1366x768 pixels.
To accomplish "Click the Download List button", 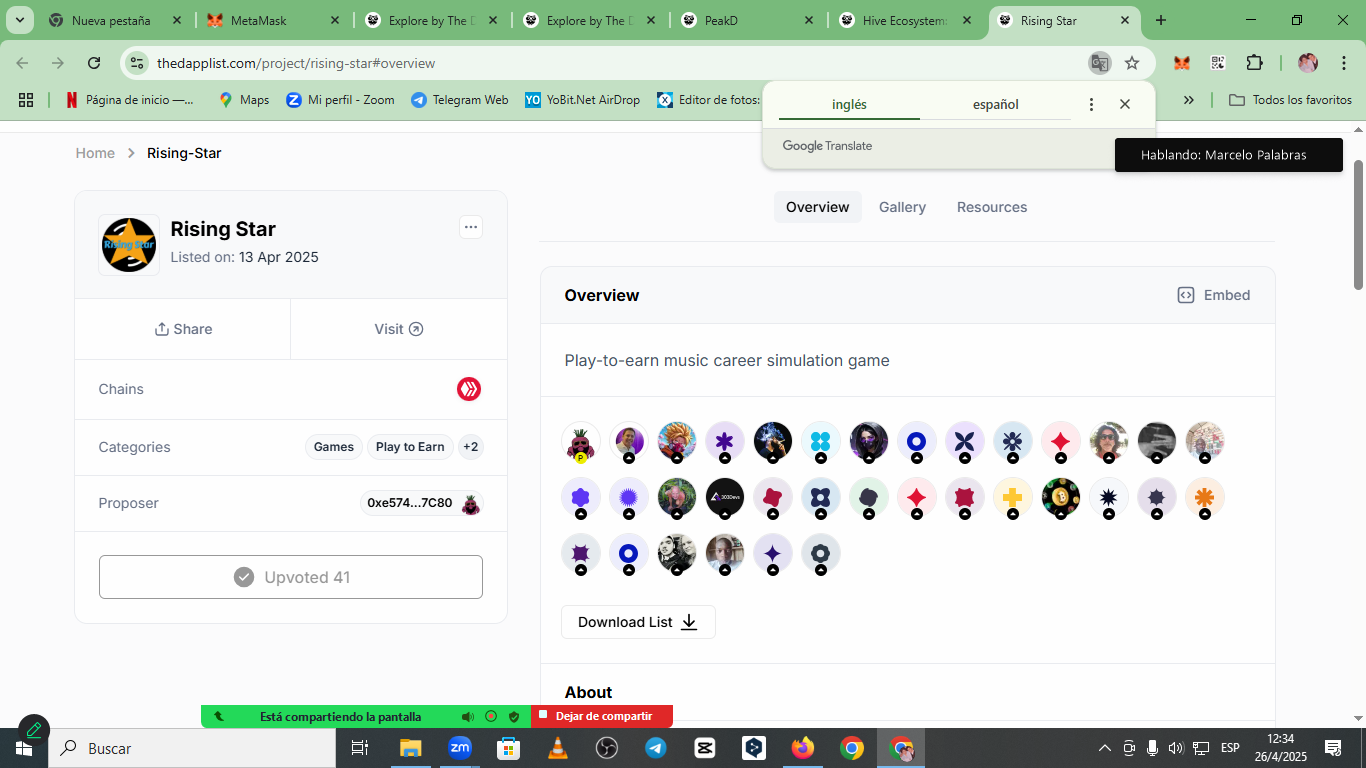I will (x=638, y=622).
